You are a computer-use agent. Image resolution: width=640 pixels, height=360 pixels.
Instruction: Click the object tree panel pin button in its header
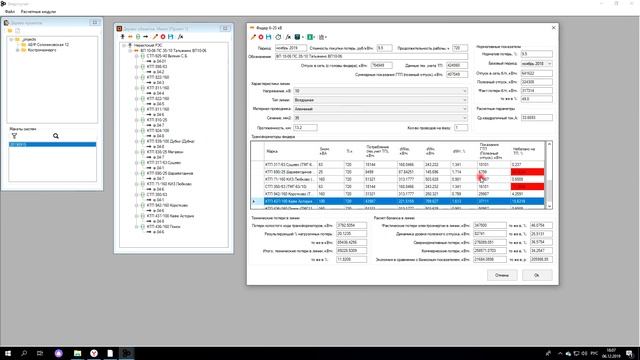225,28
